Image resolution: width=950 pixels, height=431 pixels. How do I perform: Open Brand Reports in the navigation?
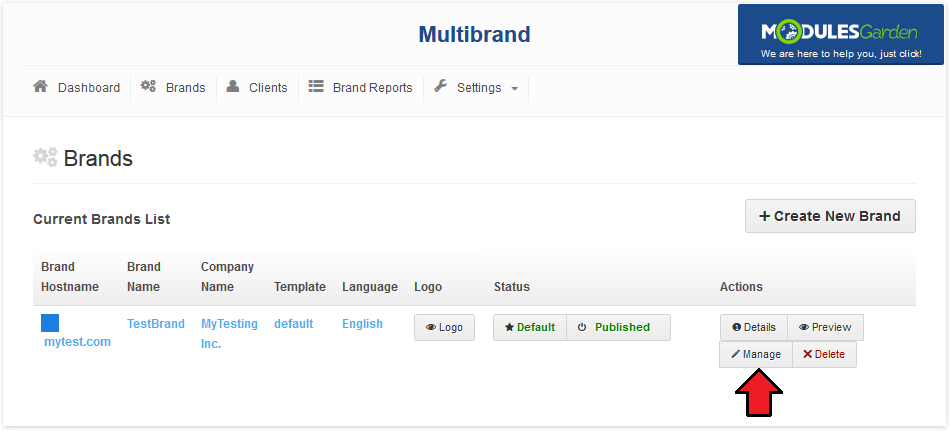click(x=360, y=88)
